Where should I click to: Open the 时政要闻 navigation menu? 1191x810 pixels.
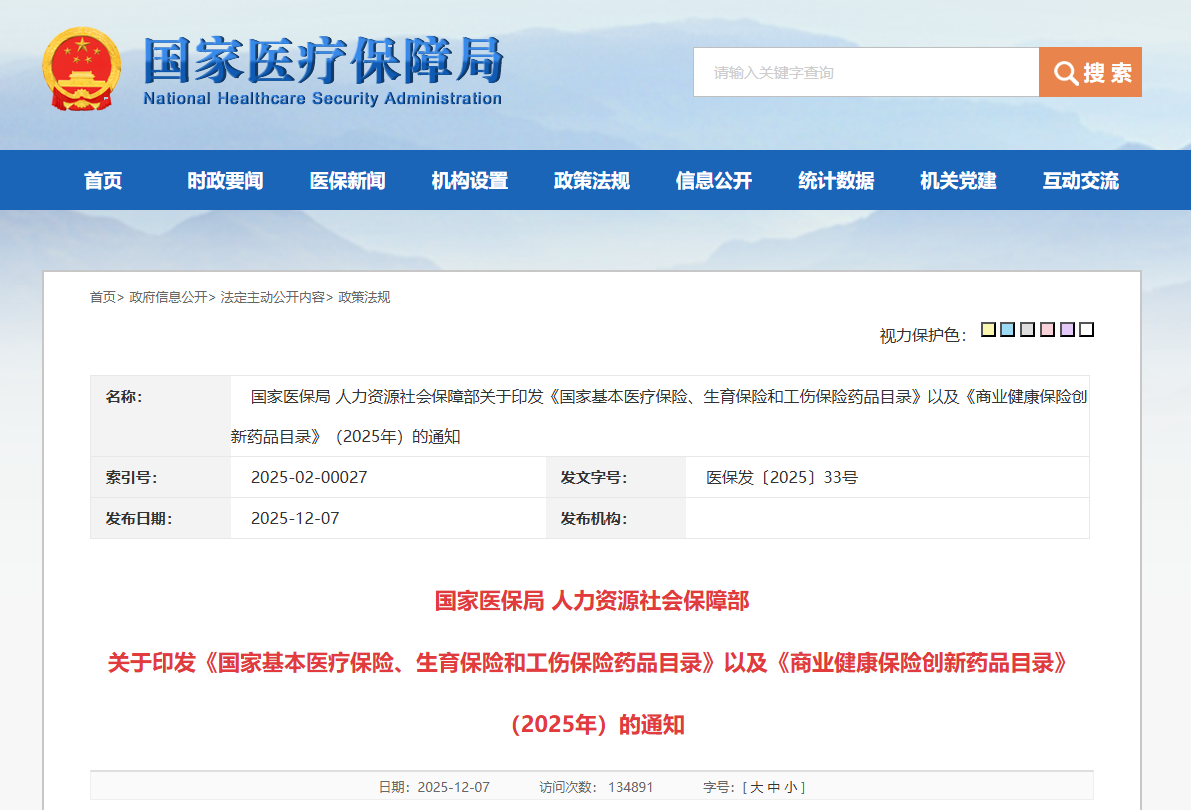pyautogui.click(x=225, y=180)
